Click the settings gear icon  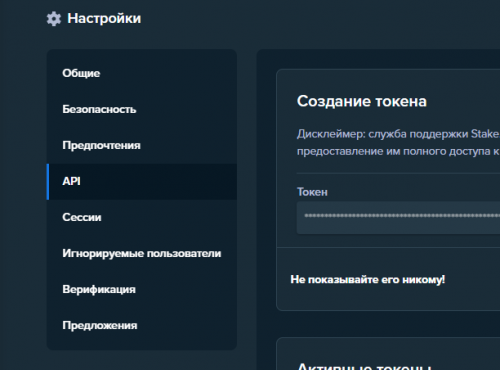point(54,19)
